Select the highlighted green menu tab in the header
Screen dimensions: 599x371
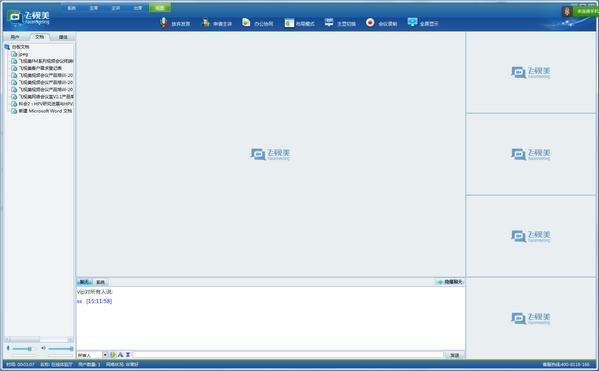click(x=160, y=8)
